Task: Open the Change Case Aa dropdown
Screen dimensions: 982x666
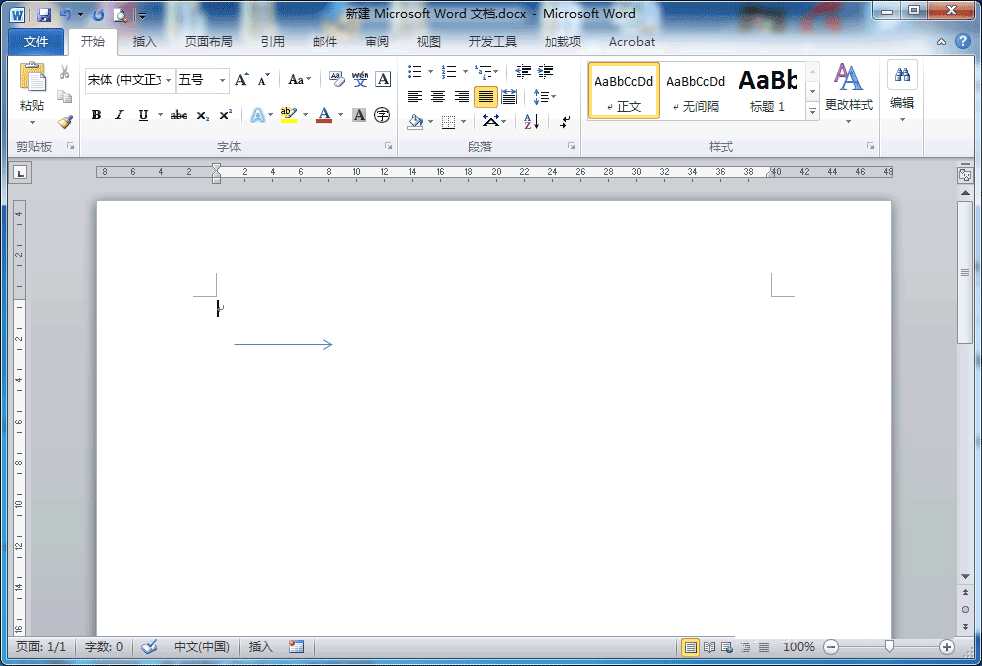Action: (300, 80)
